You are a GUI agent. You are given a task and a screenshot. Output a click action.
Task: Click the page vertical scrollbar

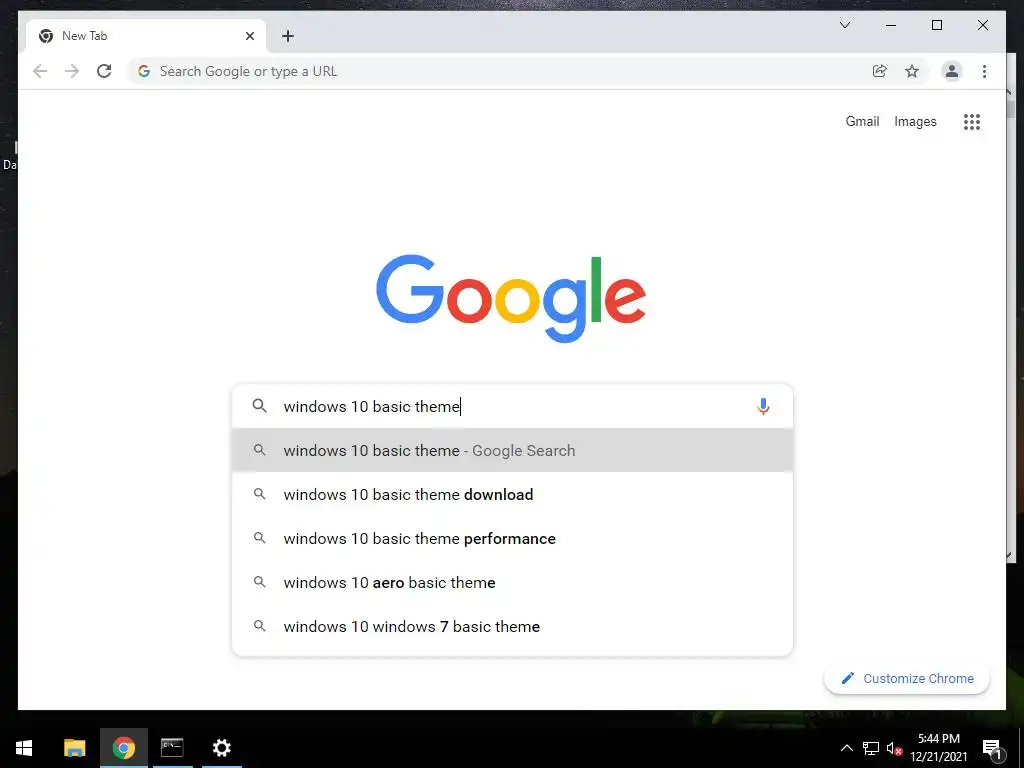coord(1011,327)
